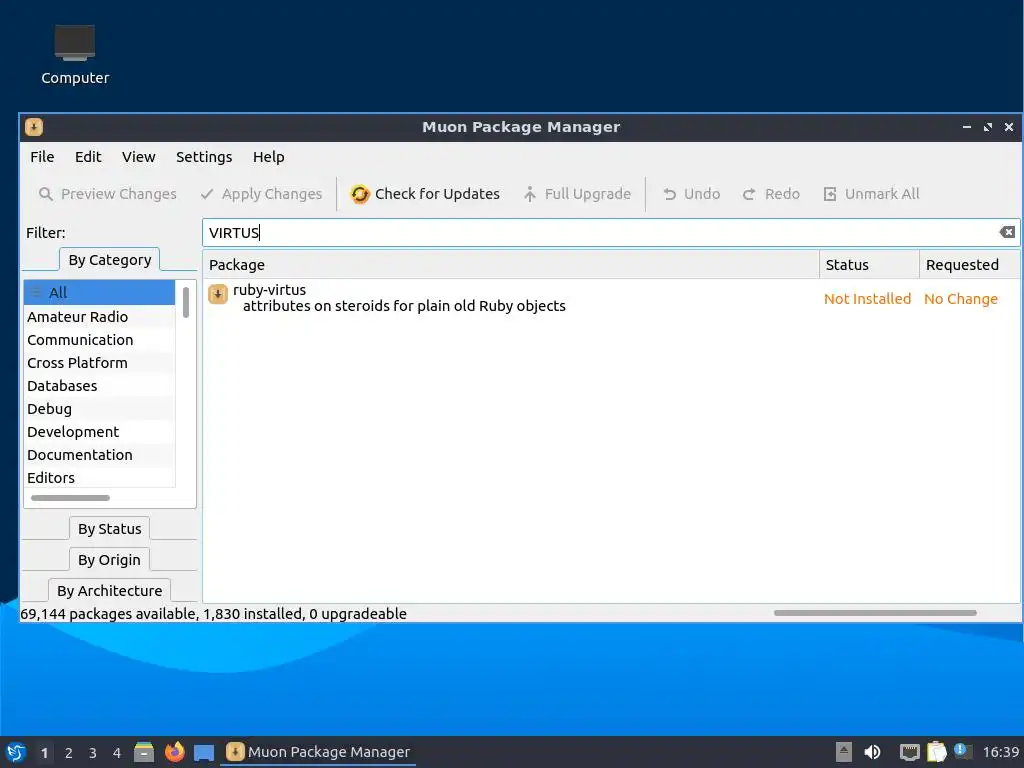
Task: Click the show desktop taskbar icon
Action: tap(204, 752)
